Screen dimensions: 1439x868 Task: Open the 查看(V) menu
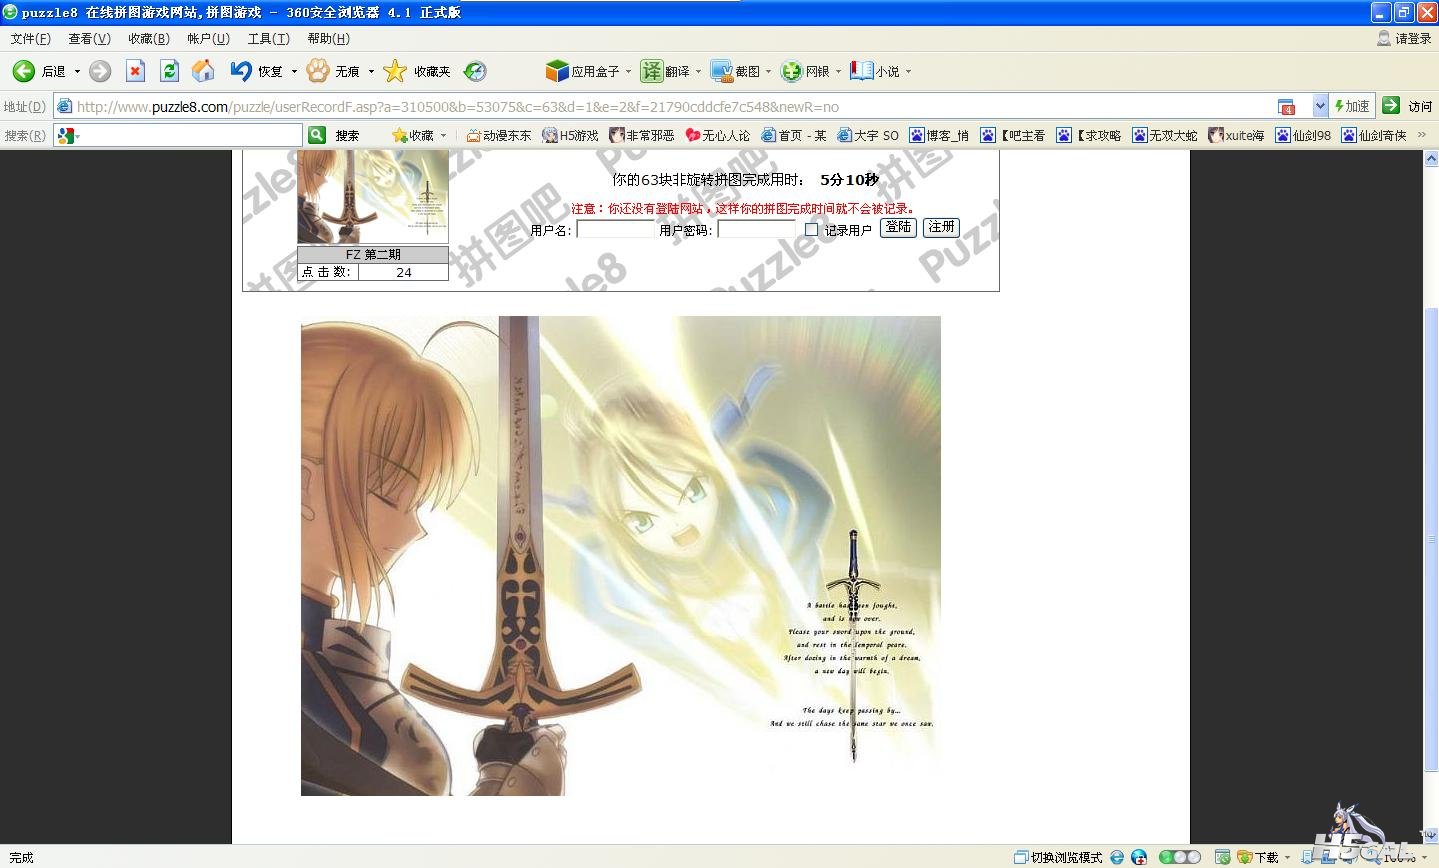[x=89, y=38]
